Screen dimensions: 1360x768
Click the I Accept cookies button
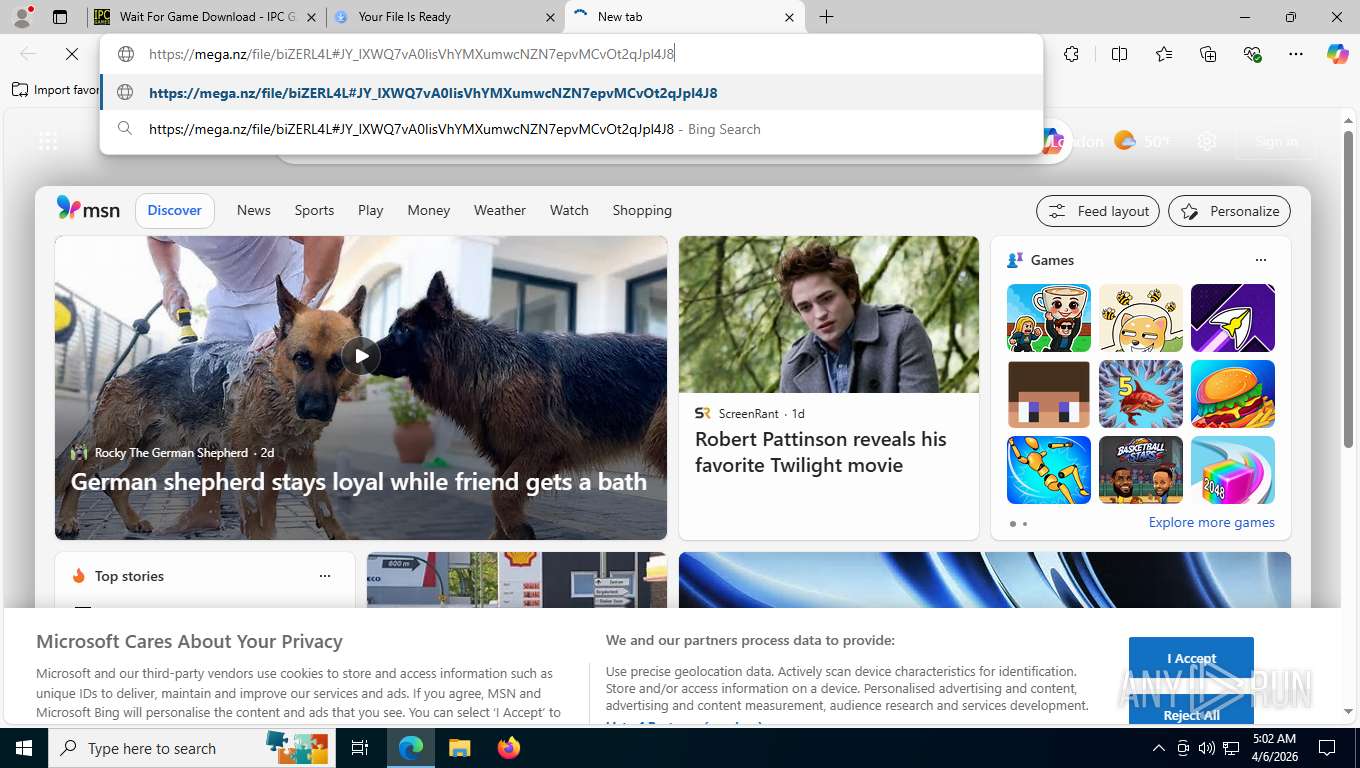[x=1191, y=658]
